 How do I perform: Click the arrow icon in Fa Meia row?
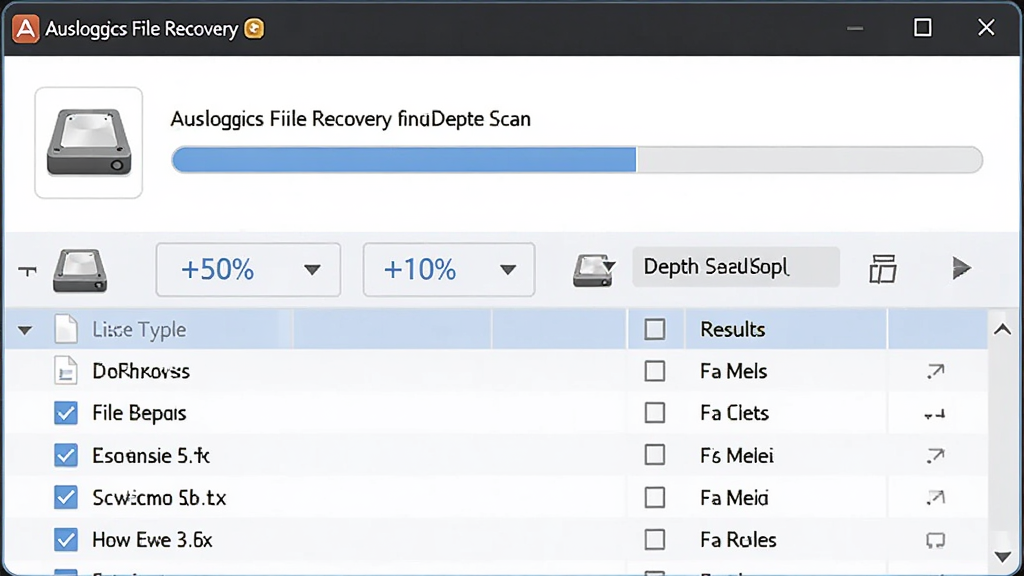[x=936, y=498]
